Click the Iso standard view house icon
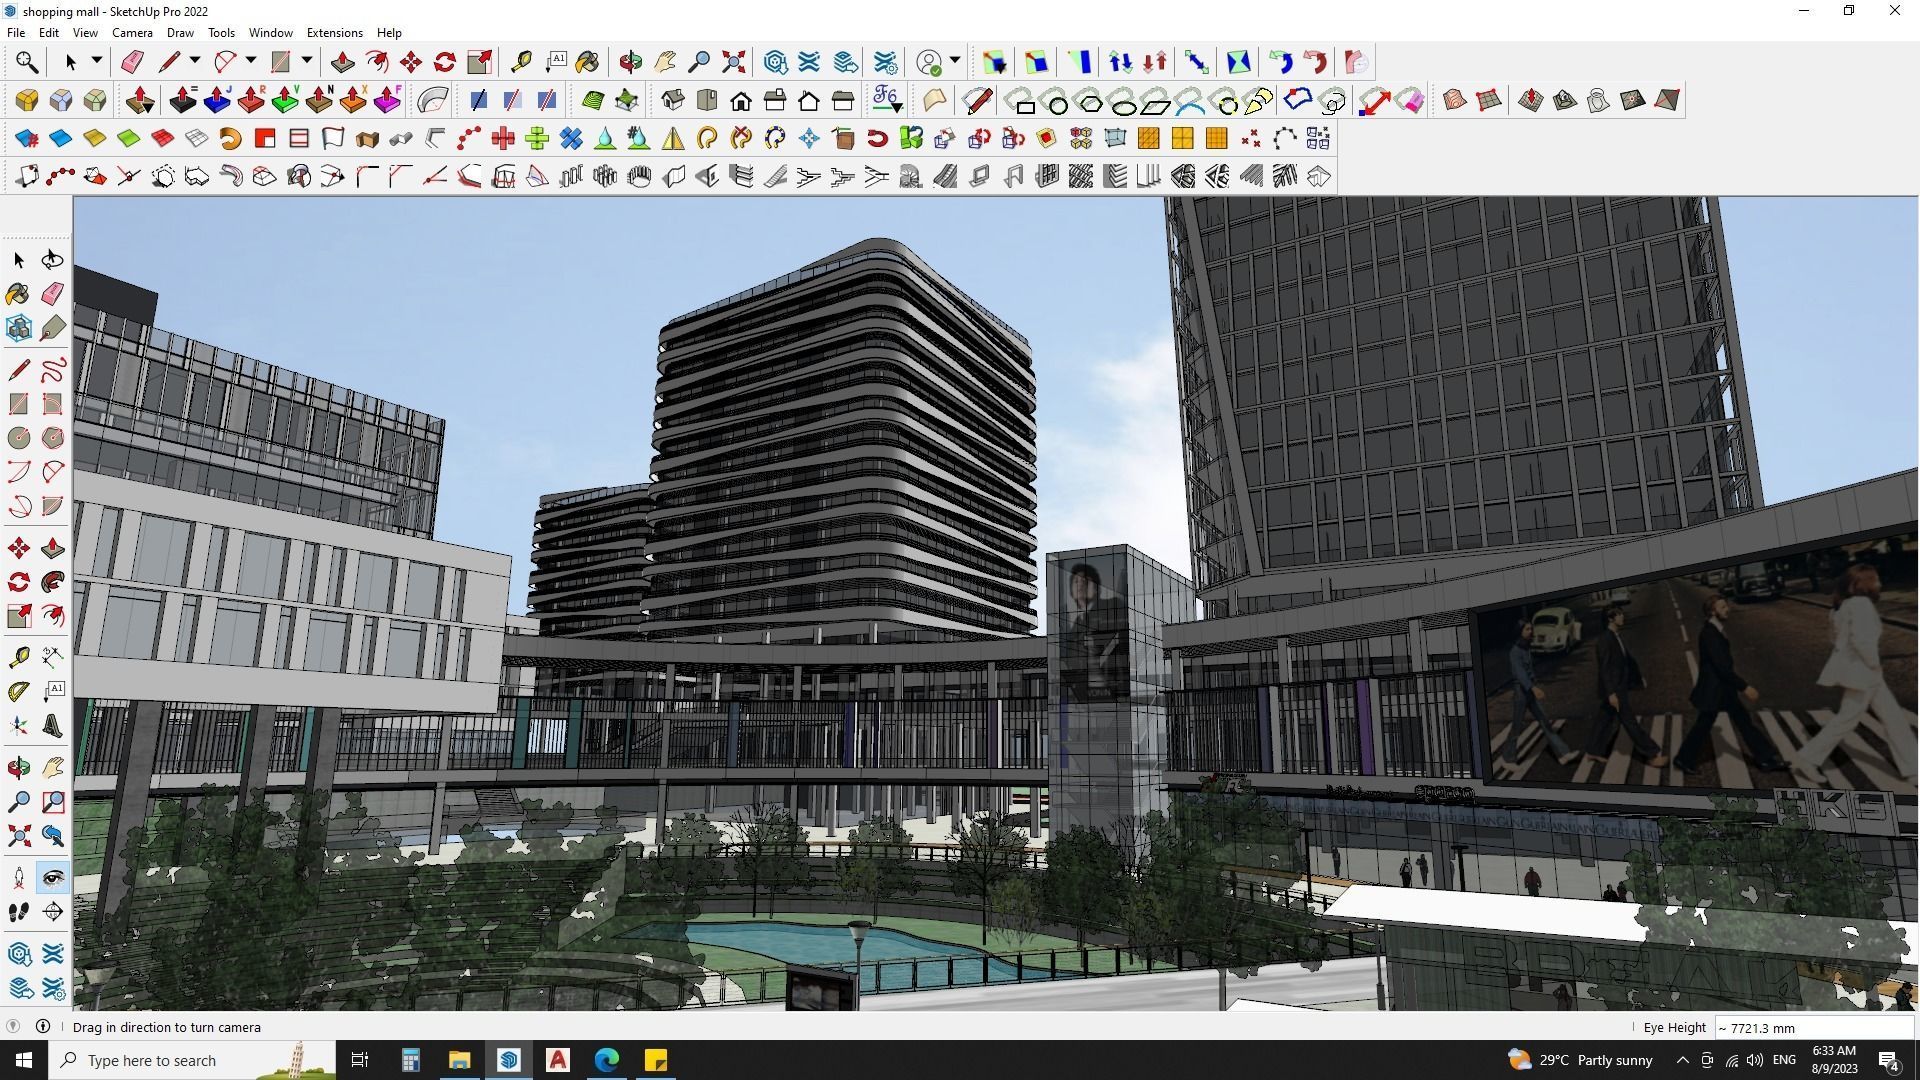The width and height of the screenshot is (1920, 1080). click(673, 100)
